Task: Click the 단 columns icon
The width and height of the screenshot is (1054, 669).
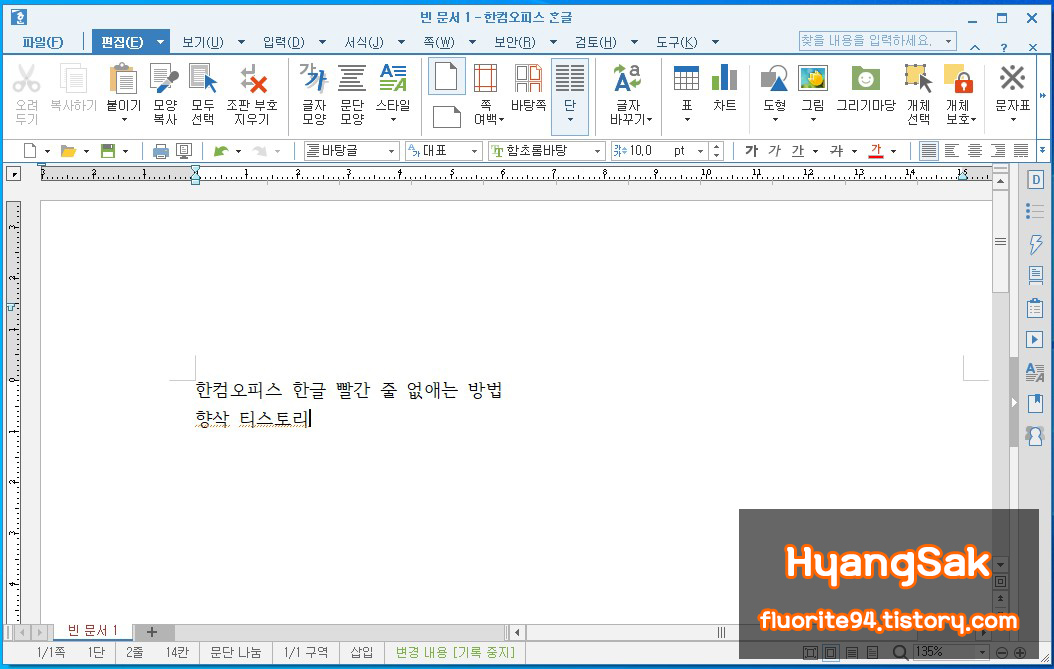Action: (570, 78)
